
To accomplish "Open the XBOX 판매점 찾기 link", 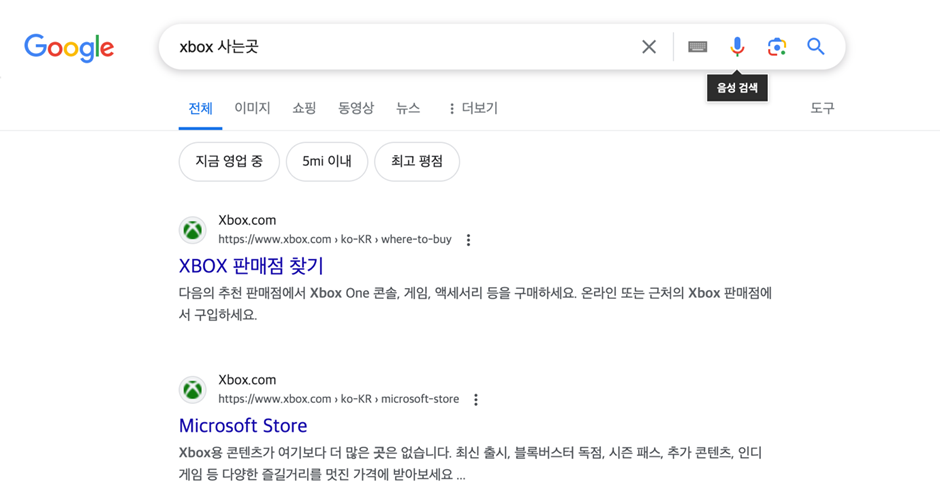I will 251,266.
